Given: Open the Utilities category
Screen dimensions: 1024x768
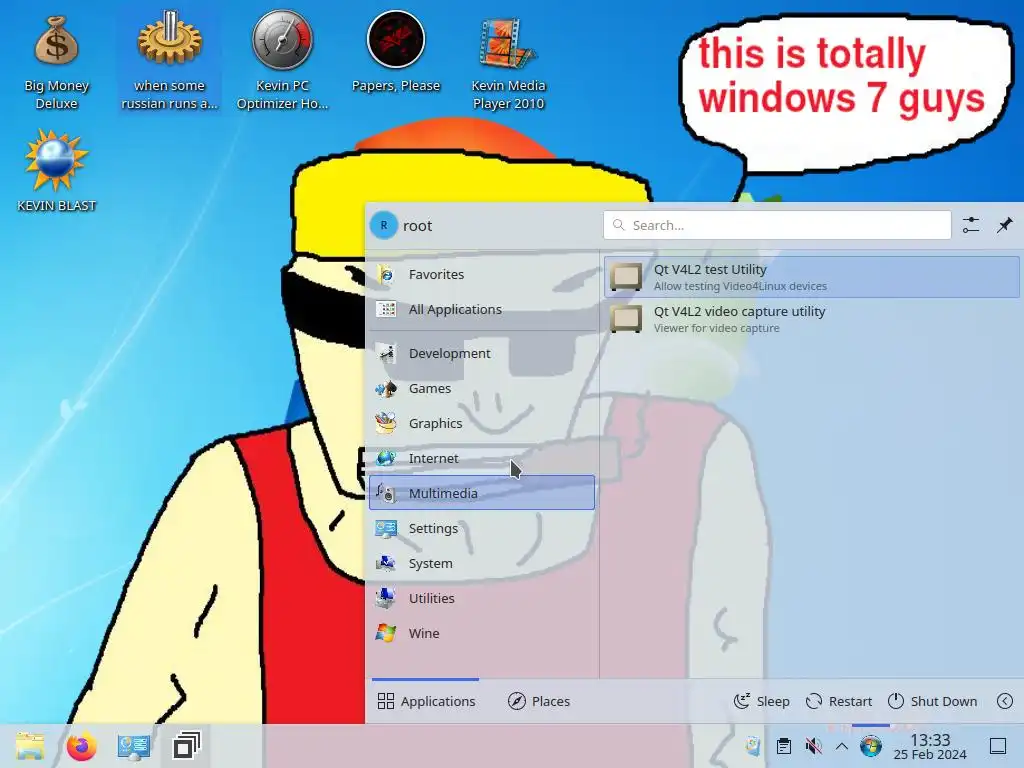Looking at the screenshot, I should [x=482, y=598].
